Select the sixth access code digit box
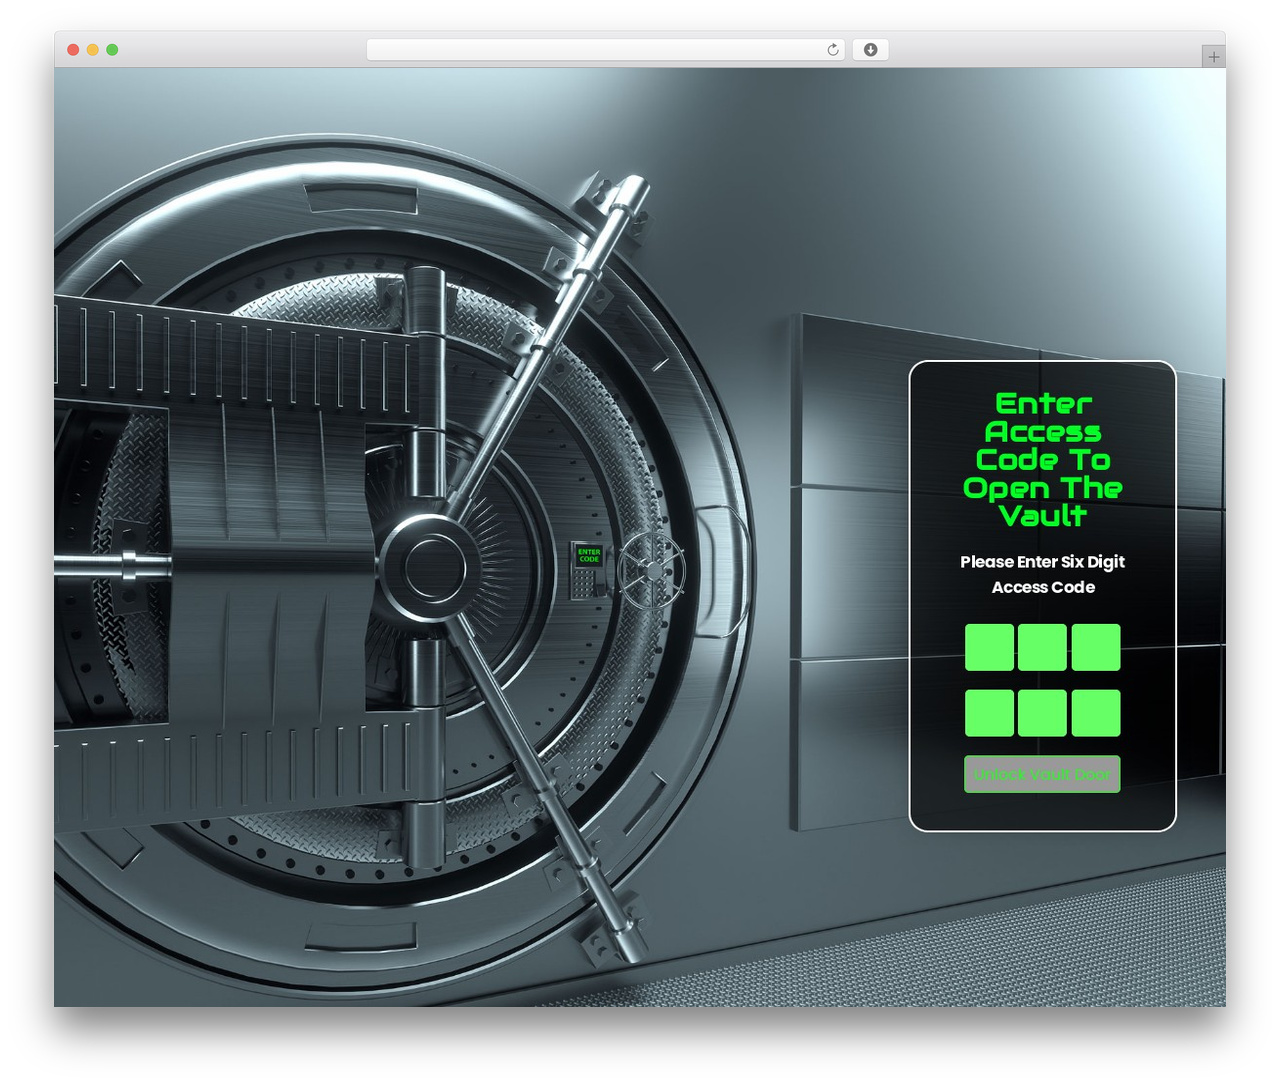Image resolution: width=1280 pixels, height=1084 pixels. [1096, 713]
